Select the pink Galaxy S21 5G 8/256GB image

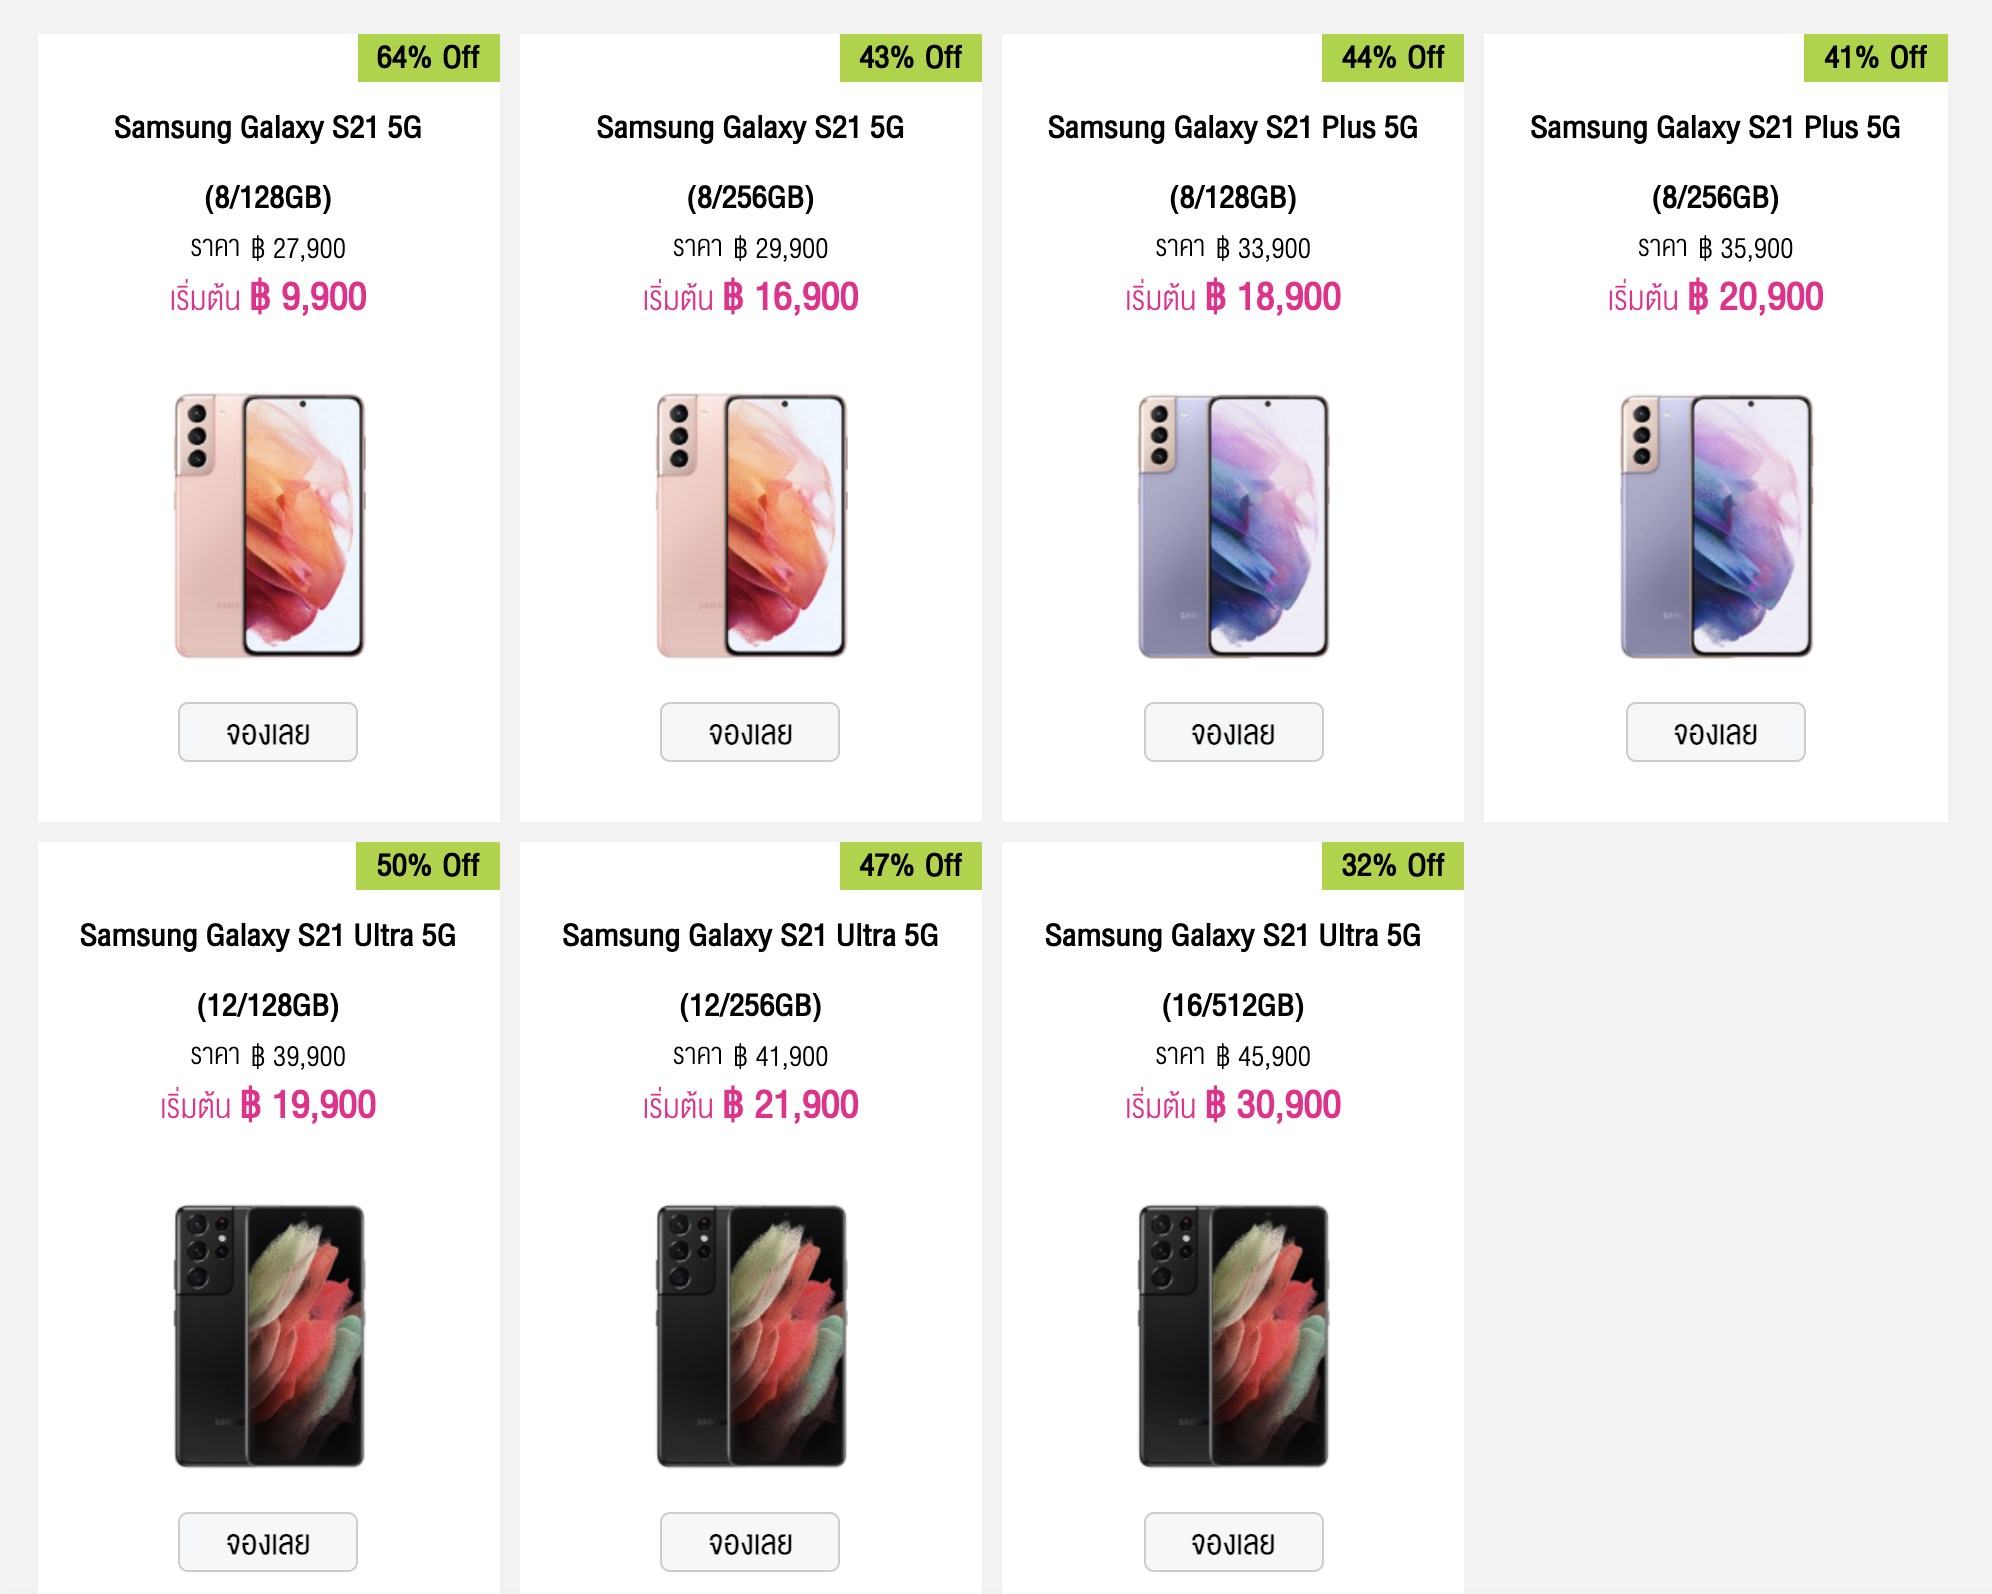751,526
